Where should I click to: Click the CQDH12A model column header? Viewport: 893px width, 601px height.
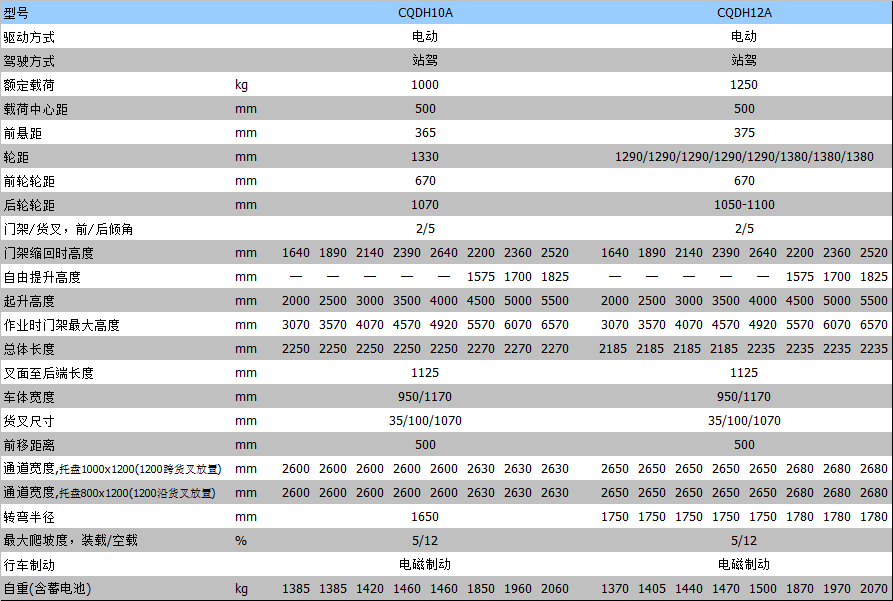tap(744, 12)
